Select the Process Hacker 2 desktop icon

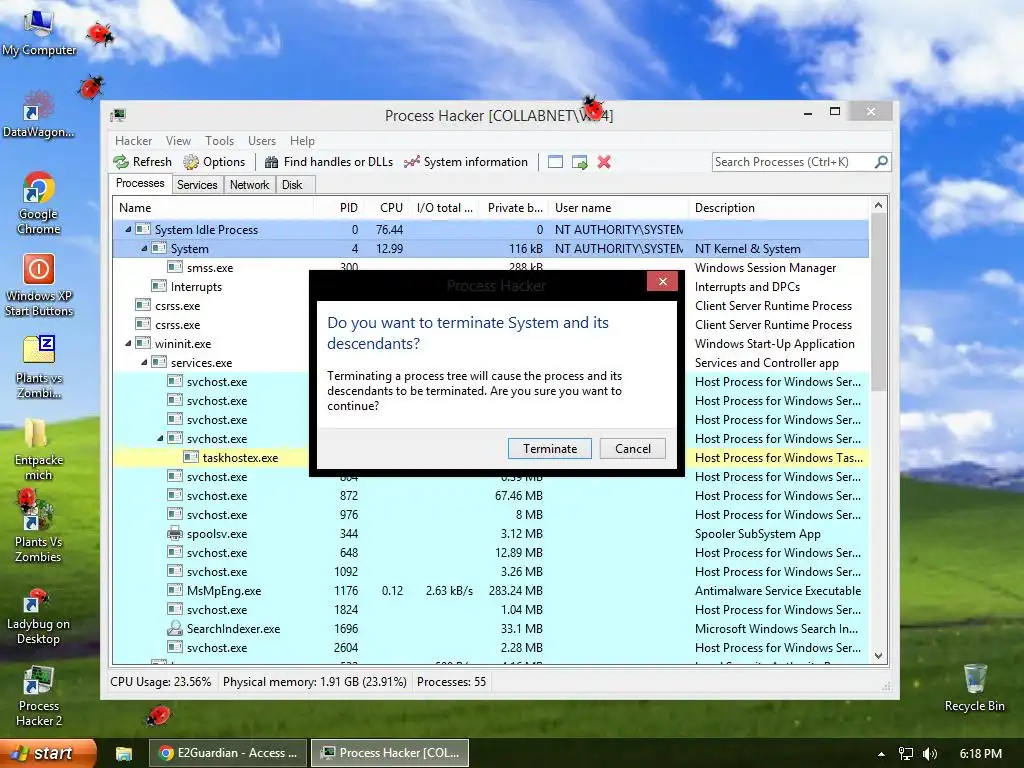tap(39, 696)
